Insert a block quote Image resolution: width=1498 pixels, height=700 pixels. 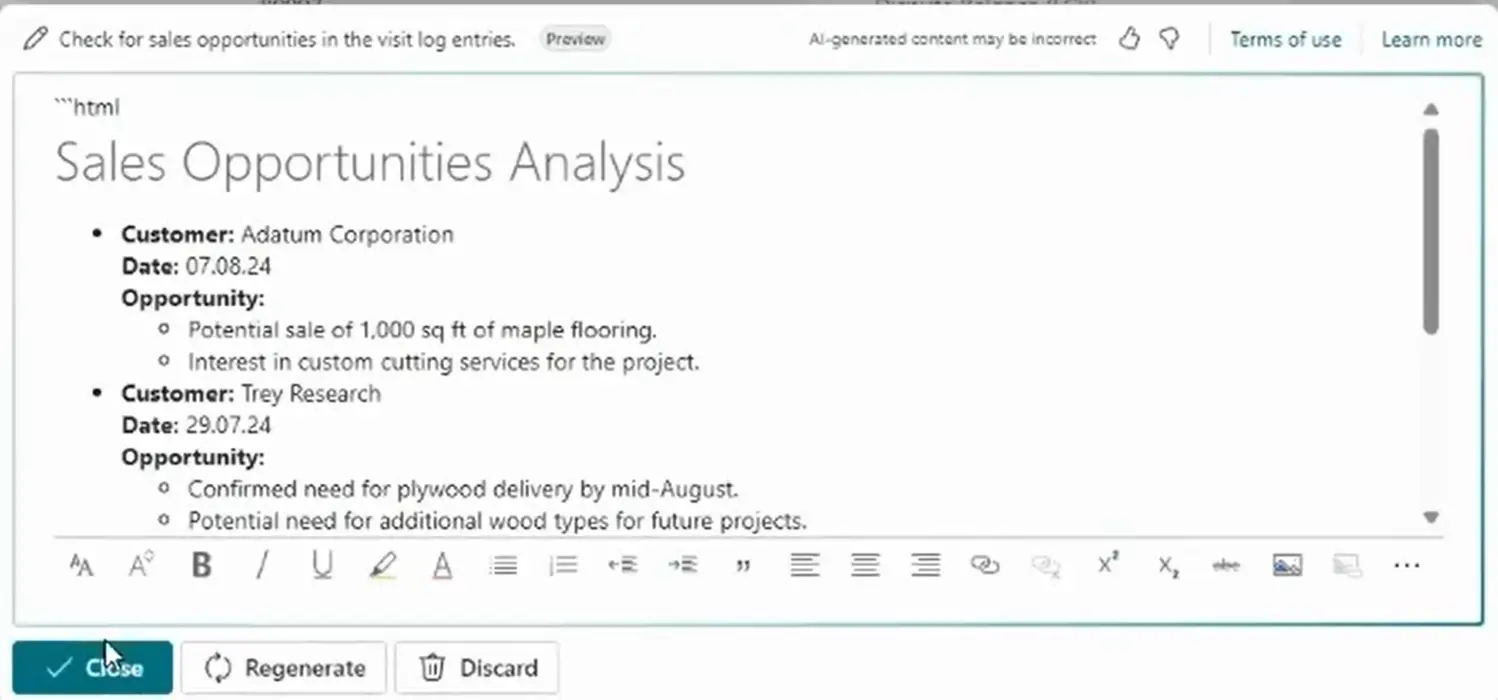[x=743, y=566]
